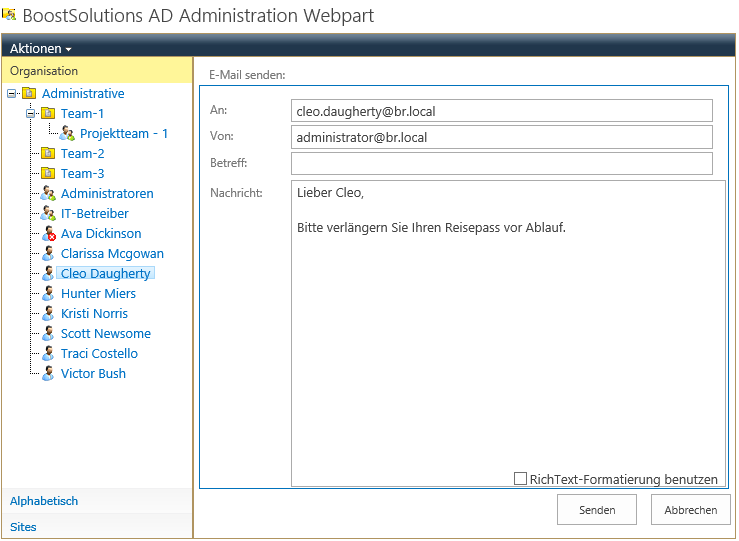
Task: Click the Administratoren group icon
Action: (x=48, y=193)
